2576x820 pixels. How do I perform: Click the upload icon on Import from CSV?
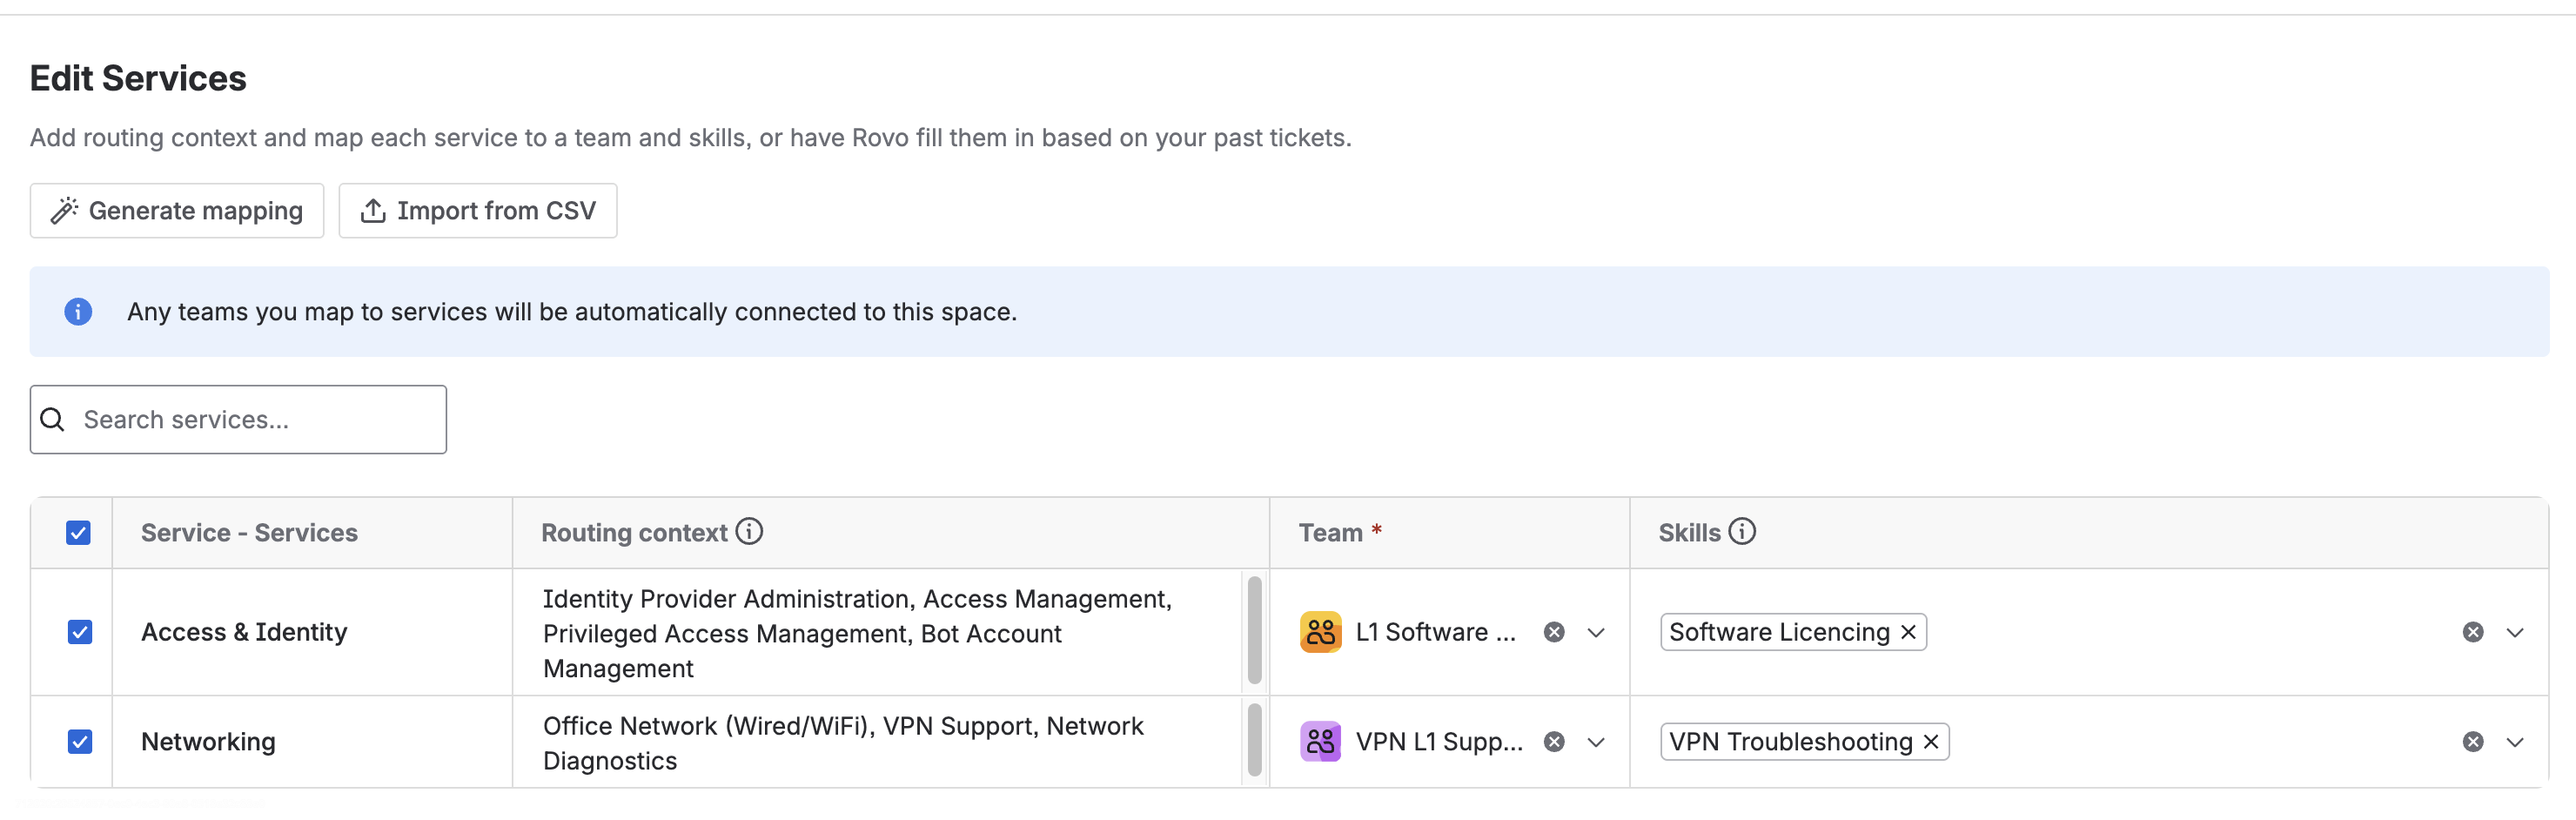click(373, 211)
